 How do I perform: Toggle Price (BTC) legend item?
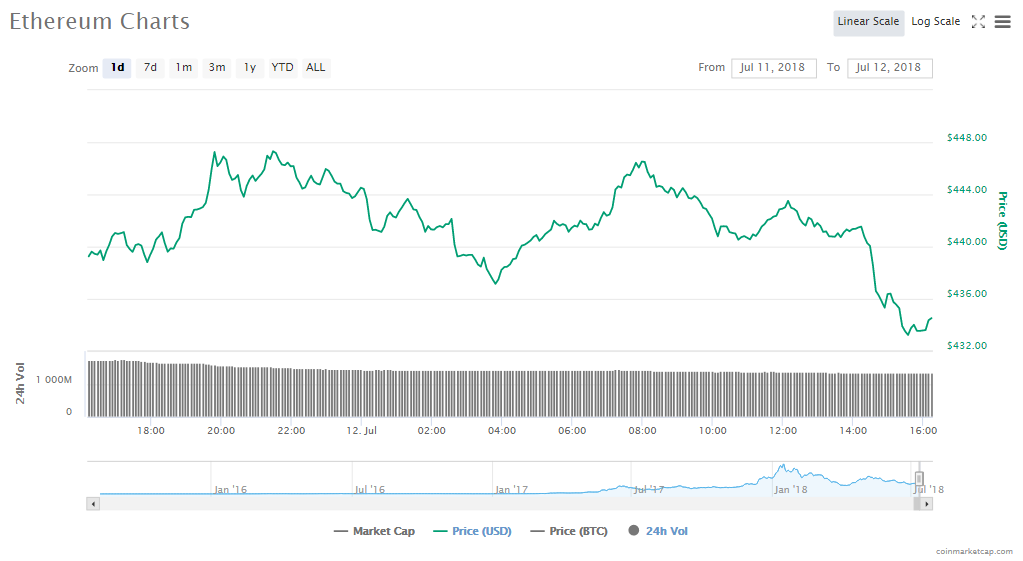[x=568, y=531]
